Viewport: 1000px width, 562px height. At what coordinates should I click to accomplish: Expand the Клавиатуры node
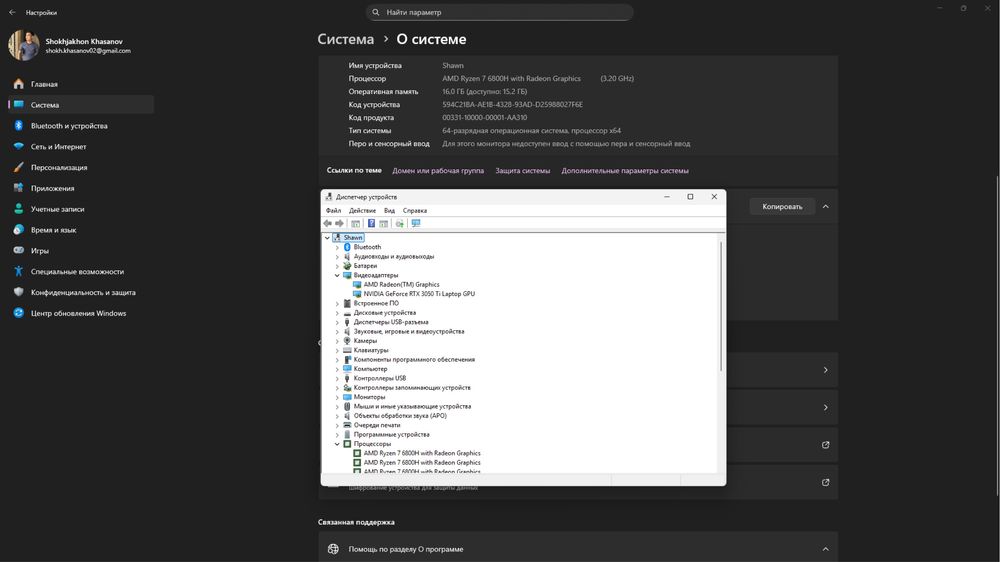337,350
